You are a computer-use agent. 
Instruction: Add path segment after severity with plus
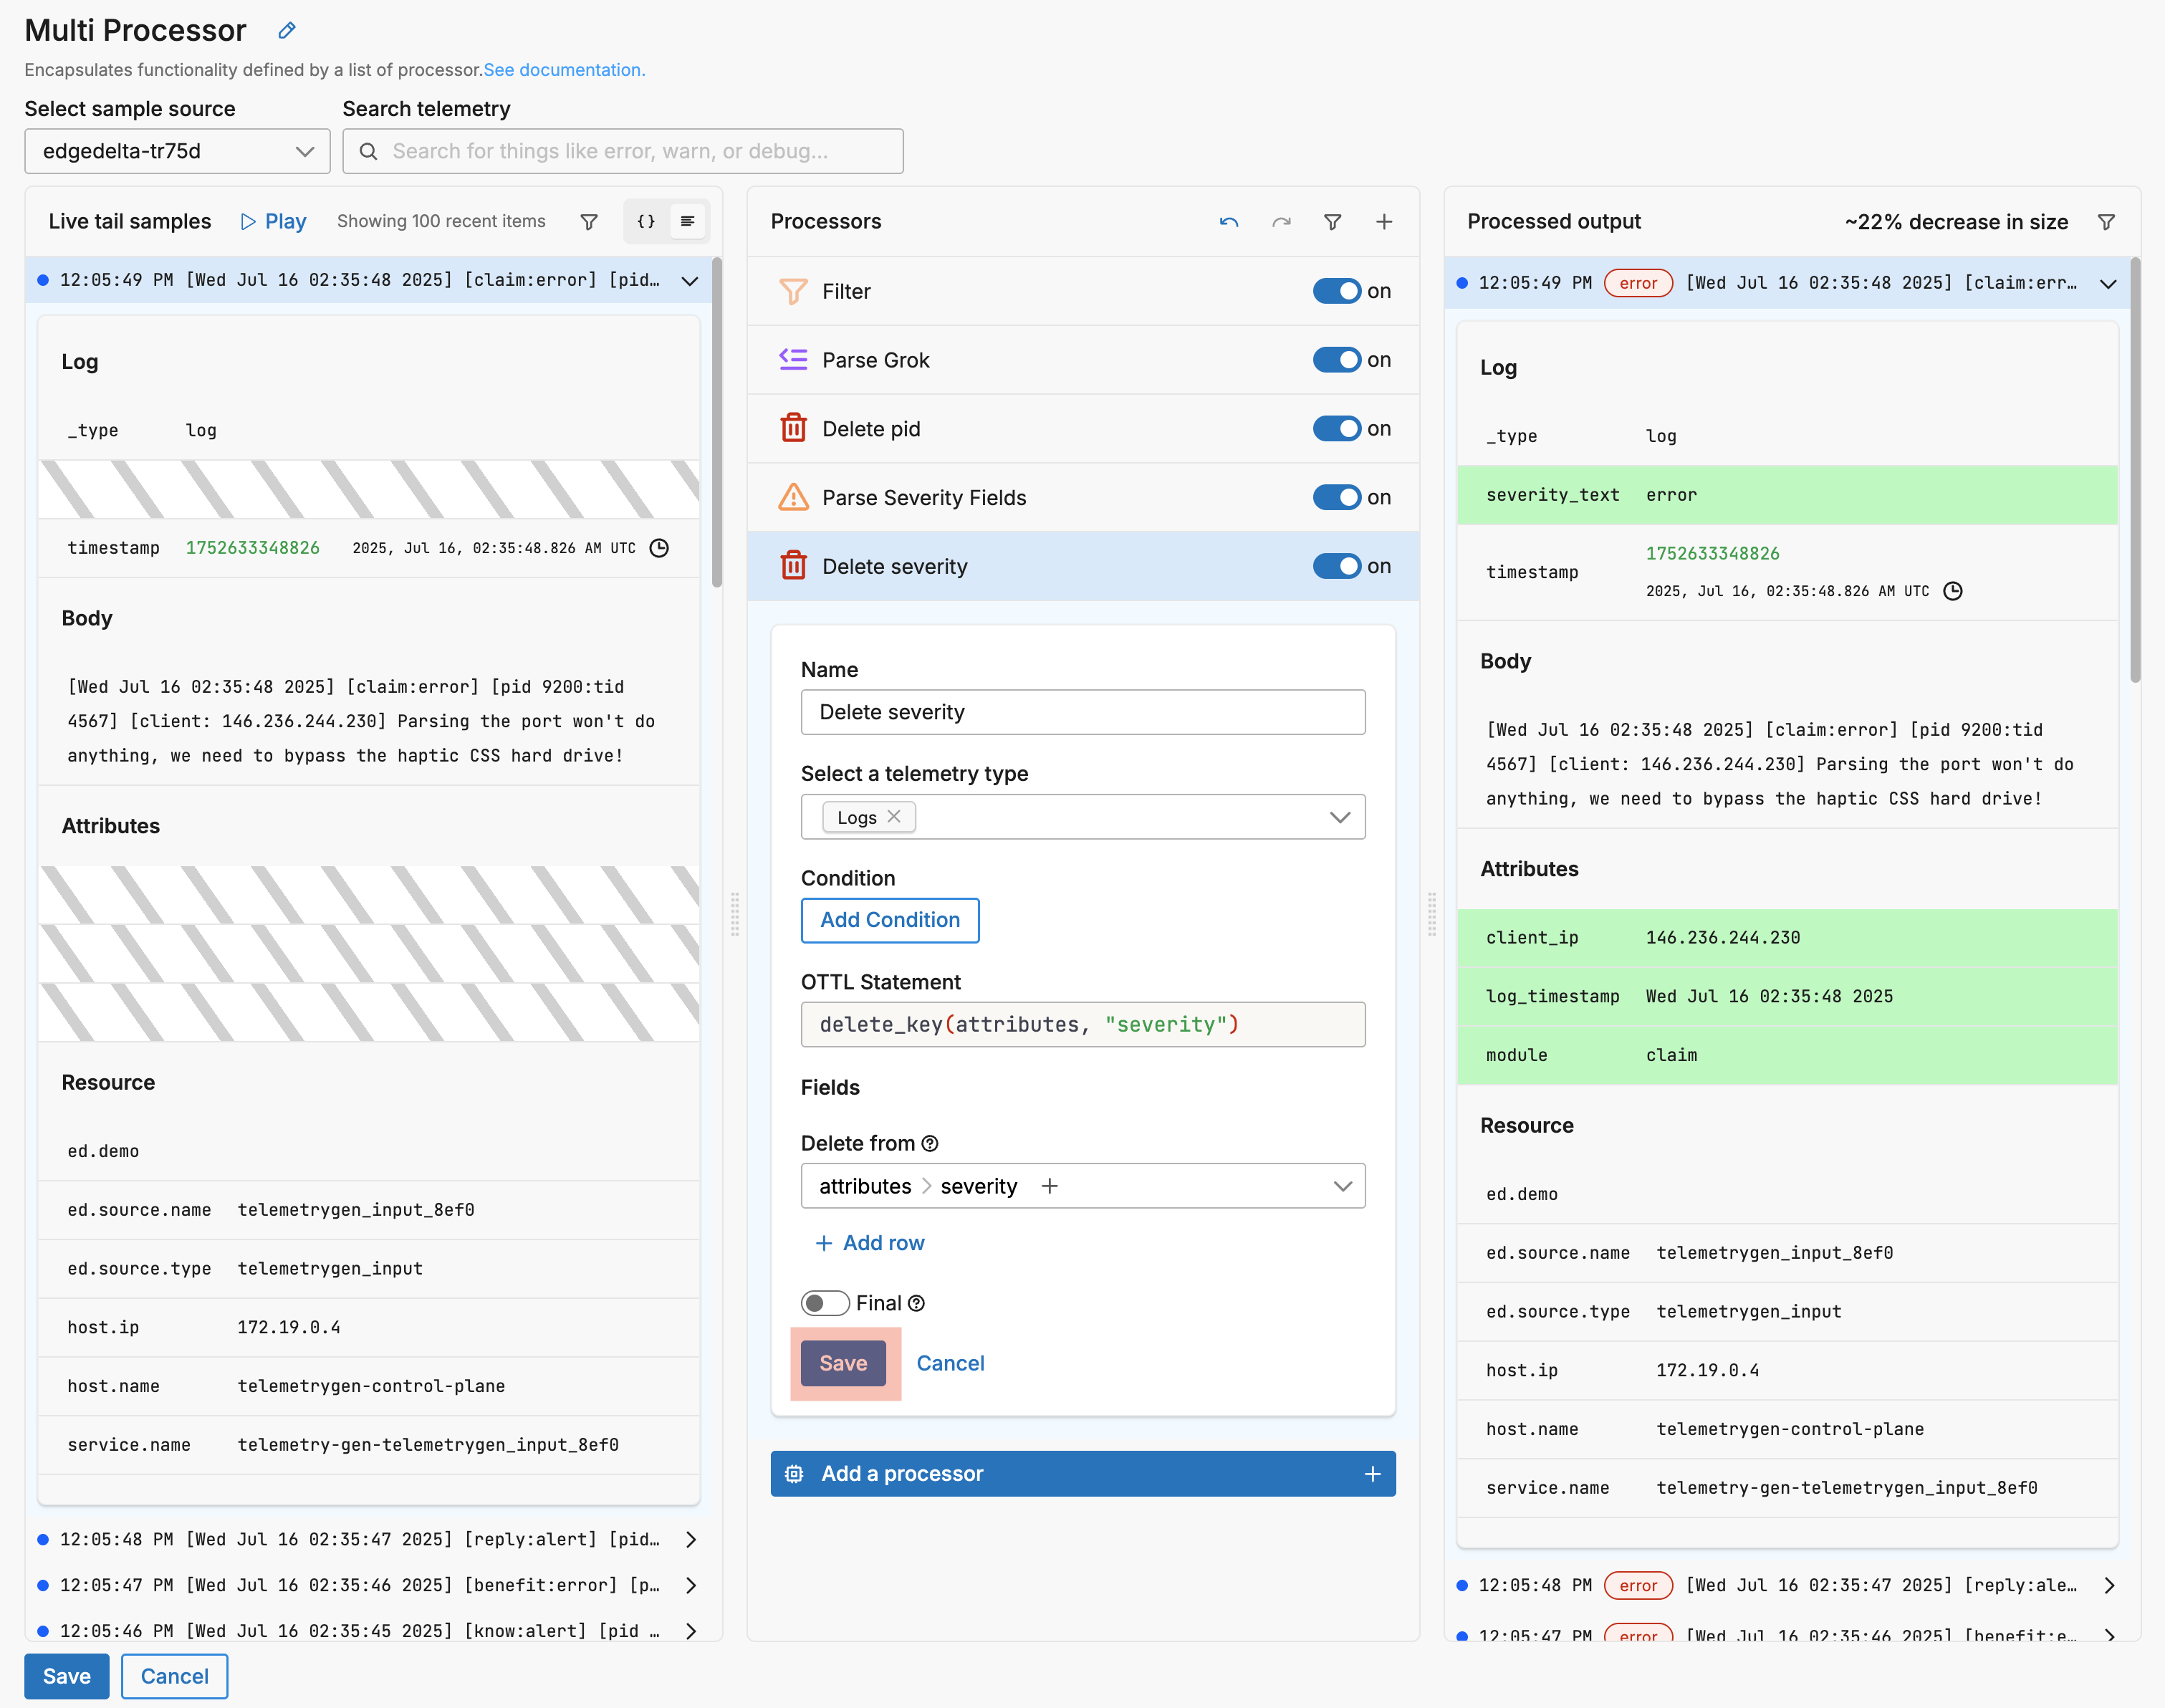click(1049, 1186)
